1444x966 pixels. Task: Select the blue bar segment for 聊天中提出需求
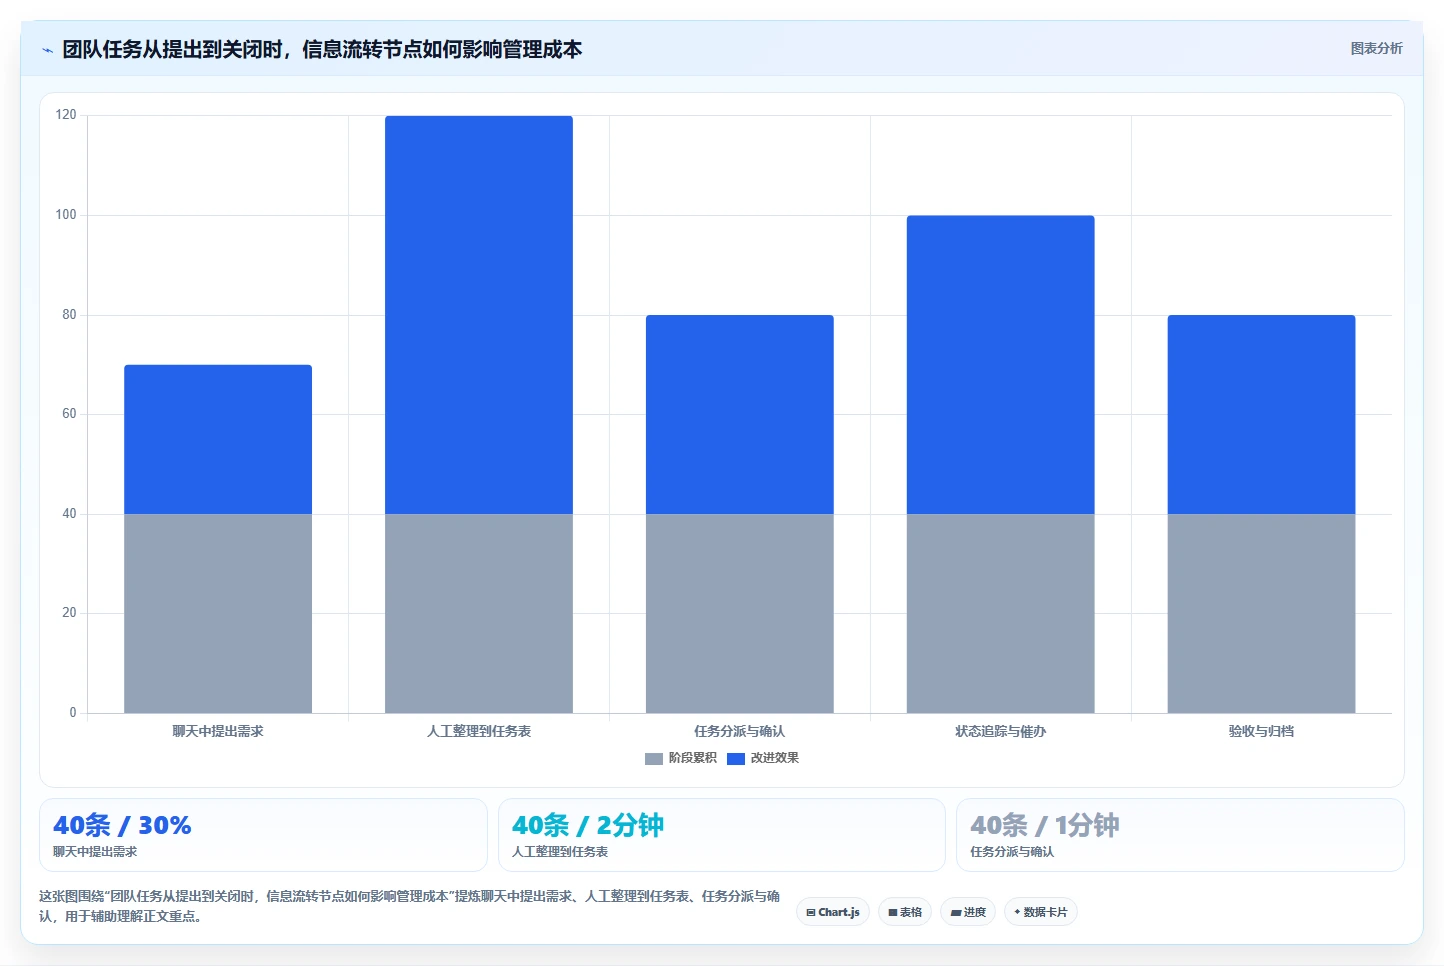[x=218, y=440]
